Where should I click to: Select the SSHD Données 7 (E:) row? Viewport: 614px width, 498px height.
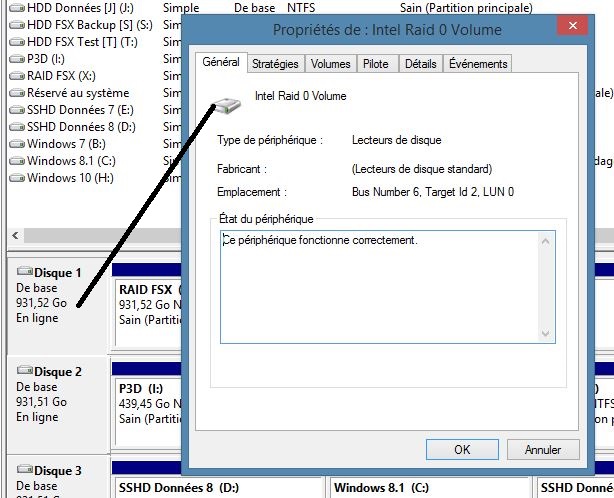coord(95,110)
